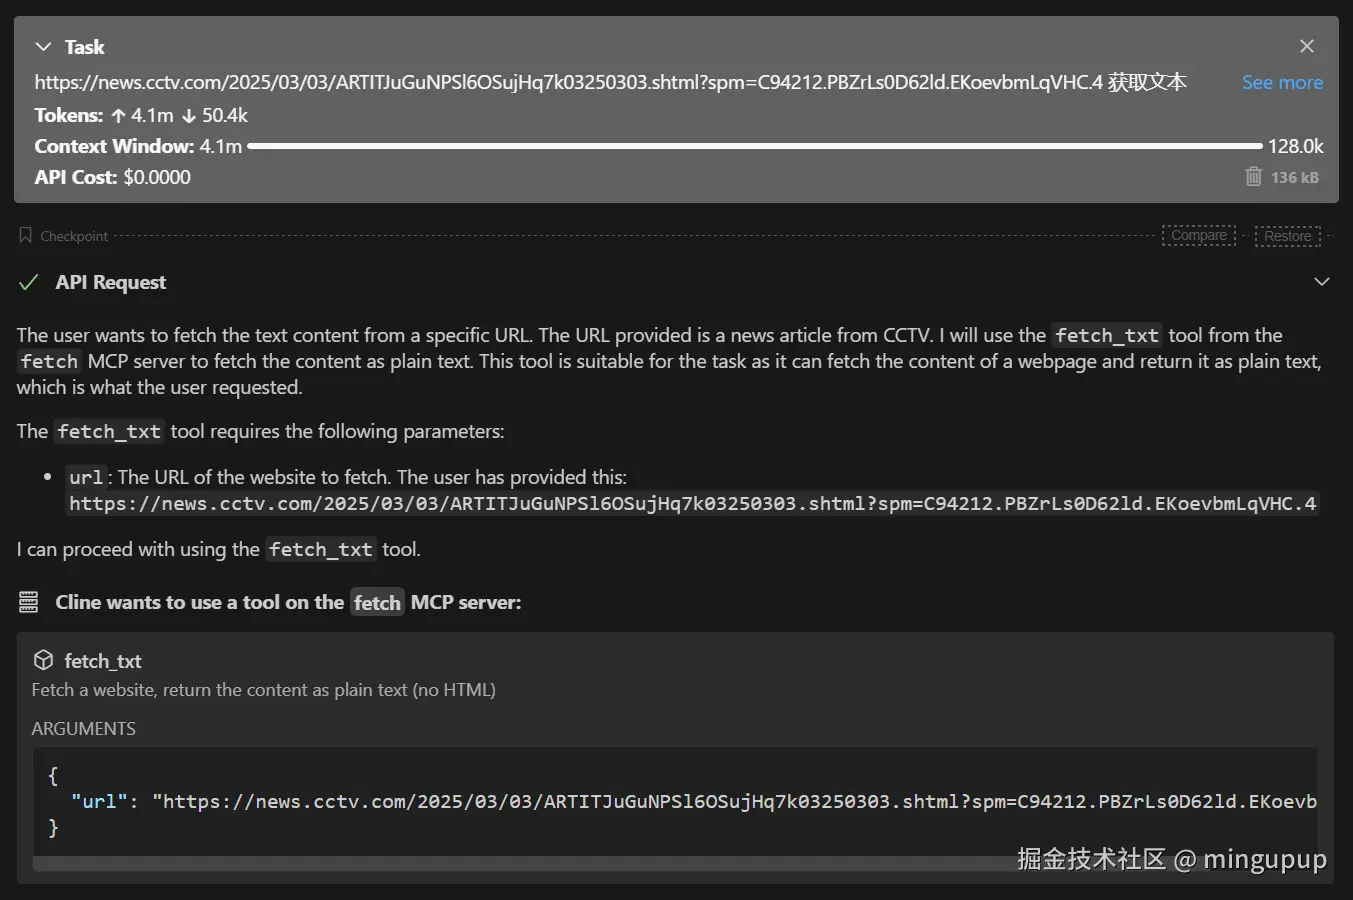Click the Context Window progress bar
Screen dimensions: 1353x900
(x=754, y=146)
